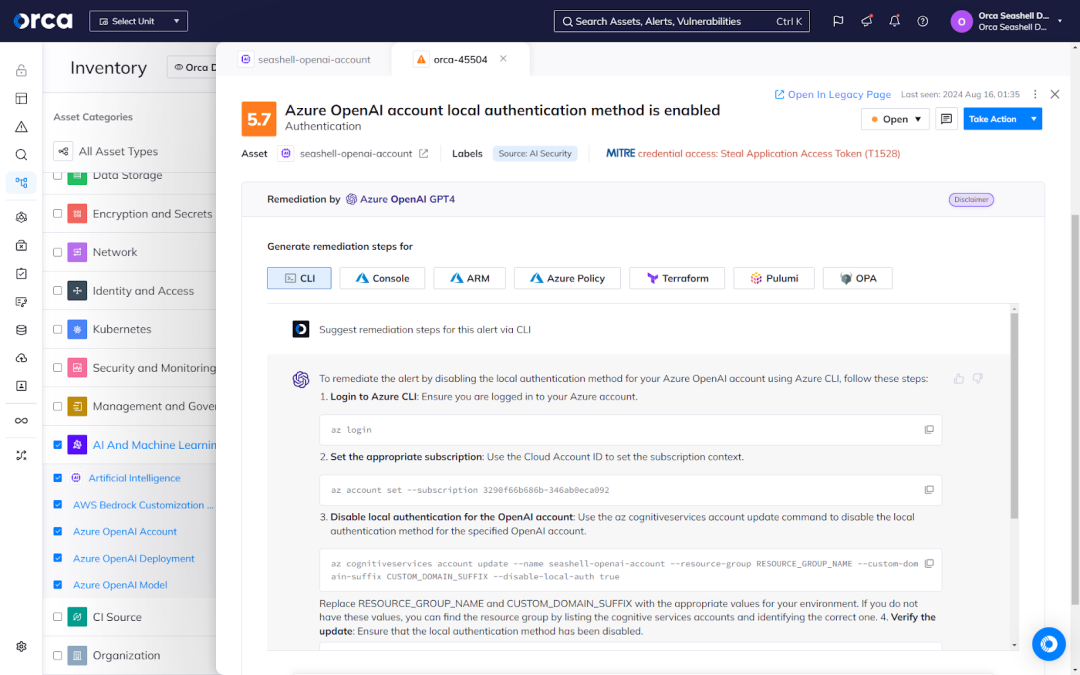The height and width of the screenshot is (675, 1080).
Task: Check the Data Storage checkbox
Action: 58,175
